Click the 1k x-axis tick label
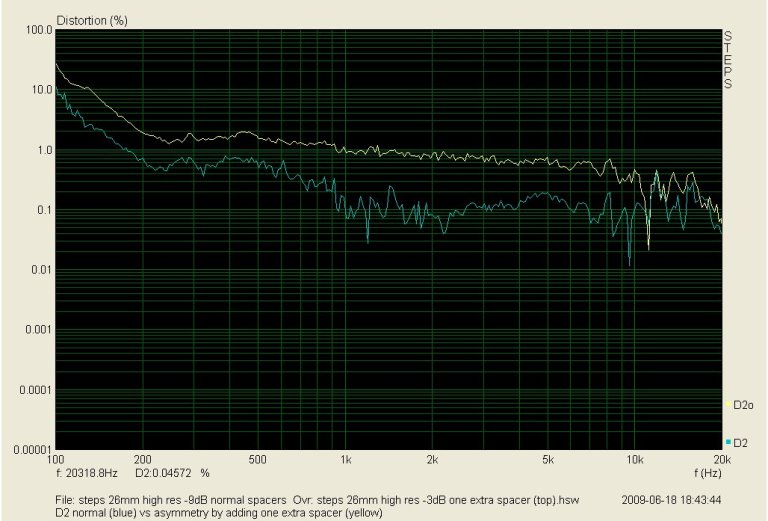The image size is (768, 521). pos(346,460)
